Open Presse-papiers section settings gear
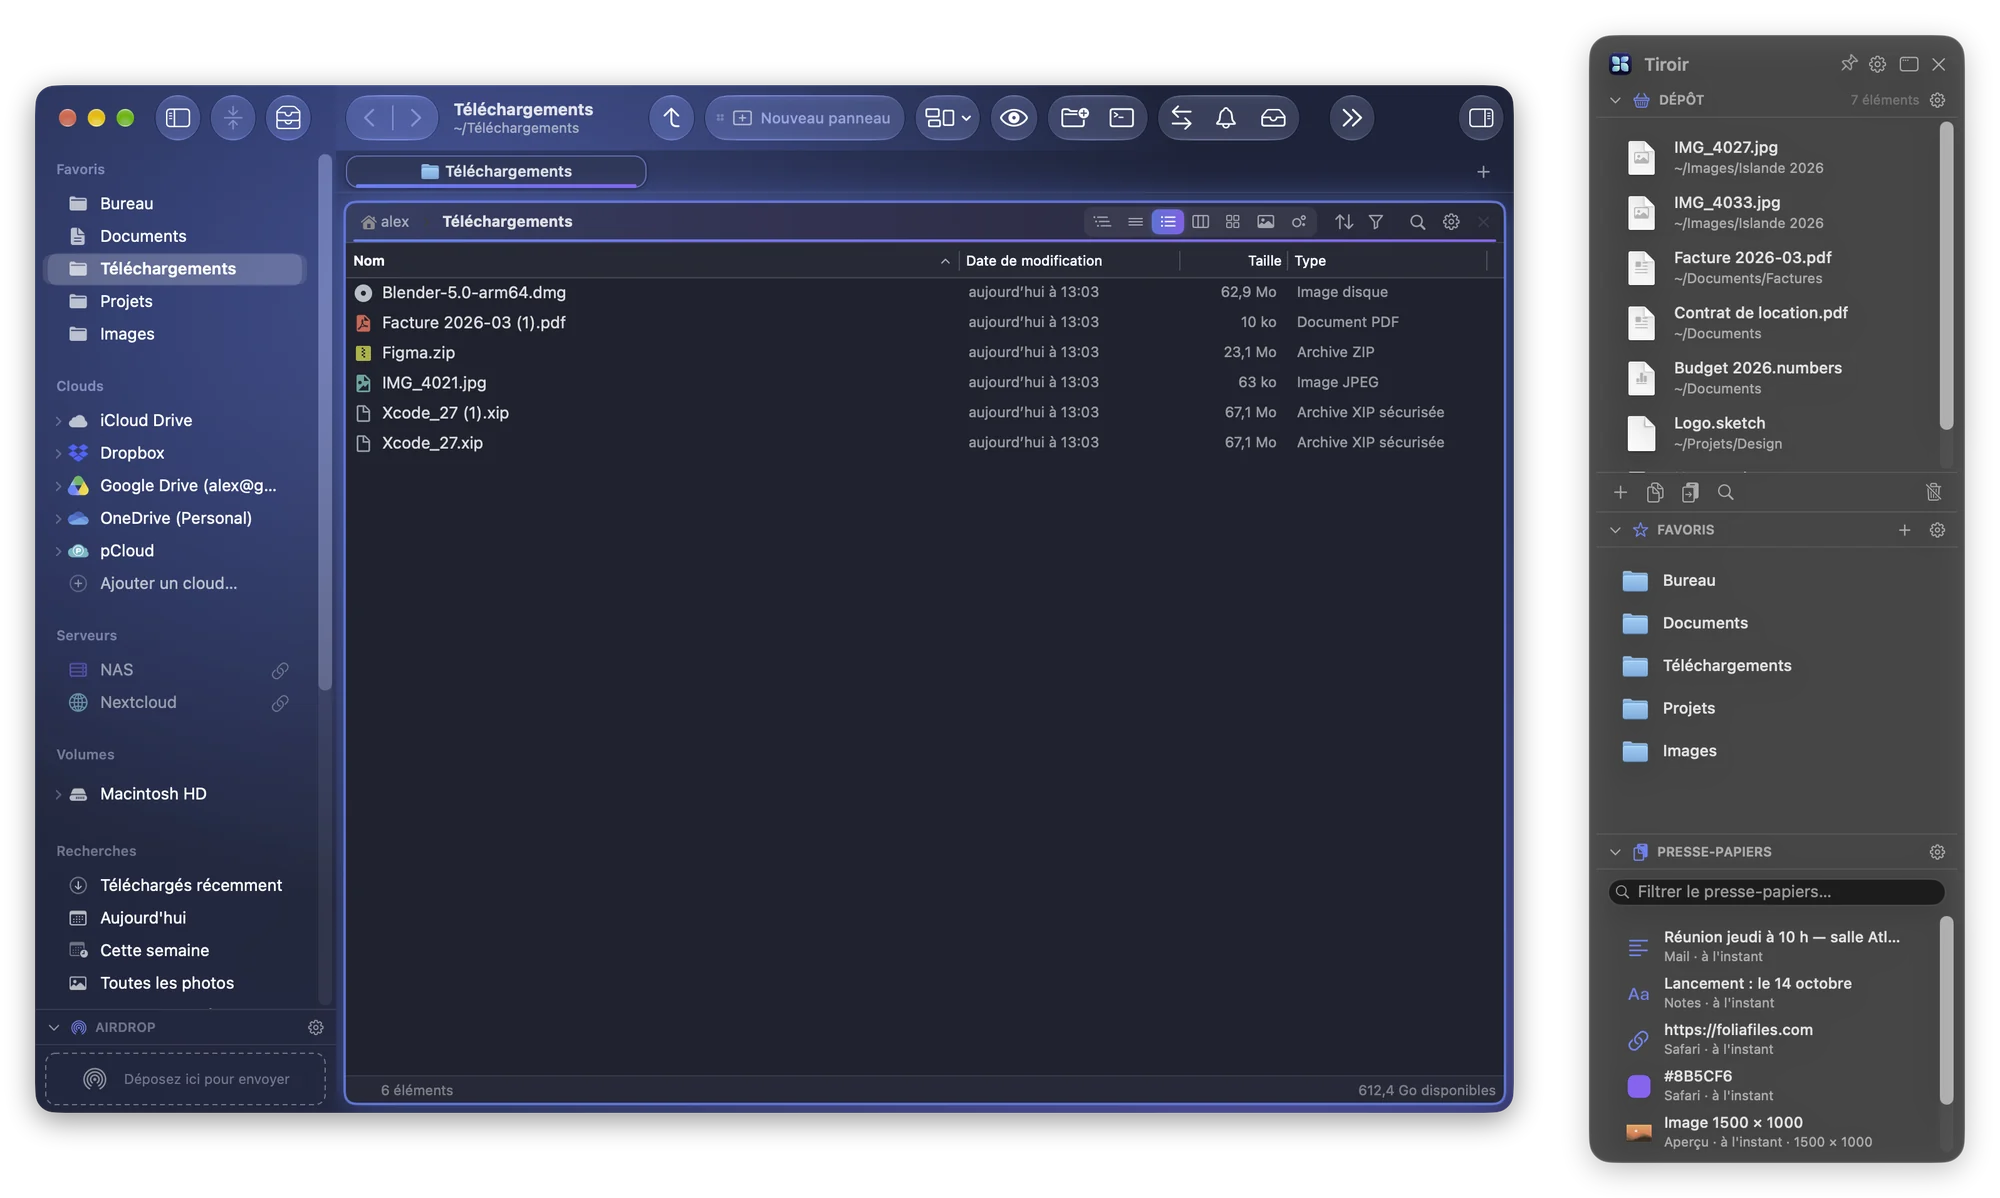 point(1937,852)
